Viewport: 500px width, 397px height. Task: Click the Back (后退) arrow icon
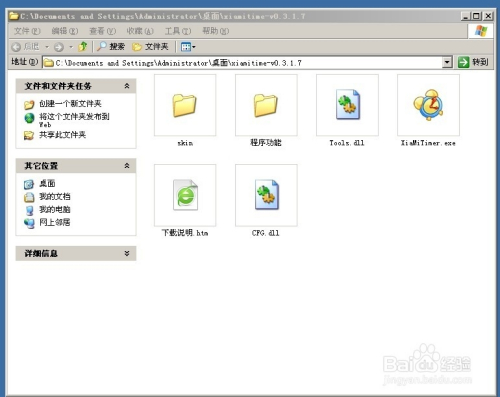tap(16, 47)
